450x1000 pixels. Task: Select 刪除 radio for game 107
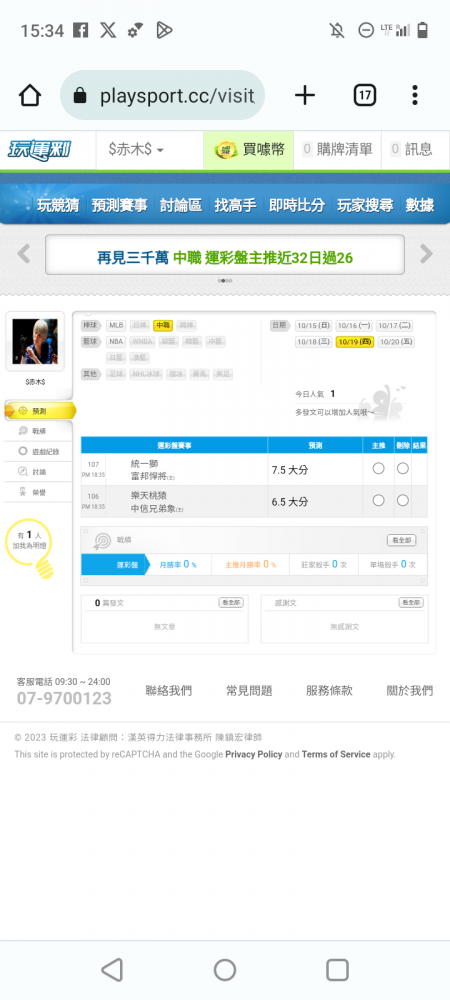tap(403, 469)
